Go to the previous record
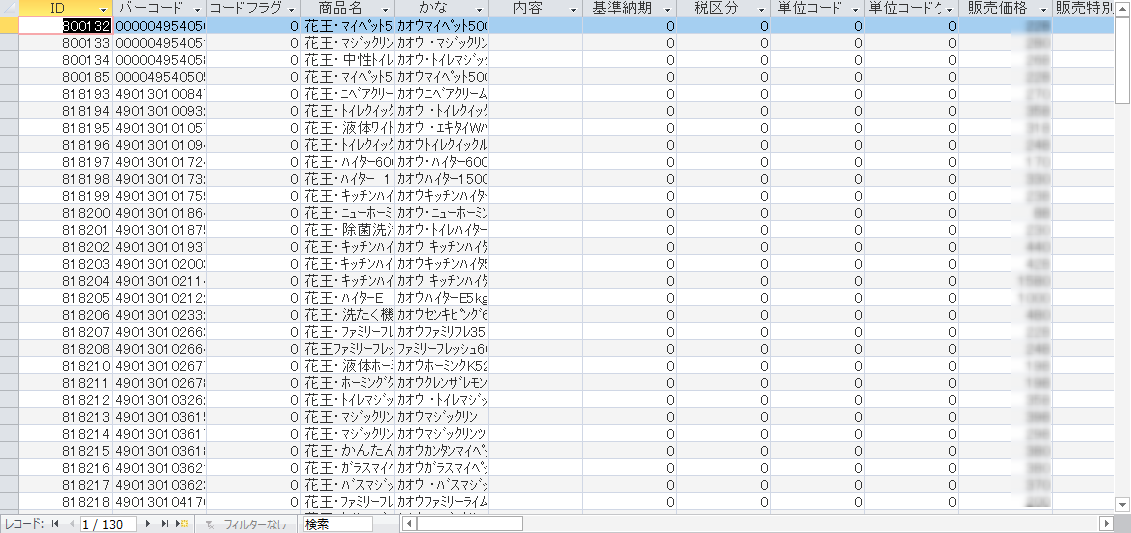The width and height of the screenshot is (1131, 533). [71, 524]
